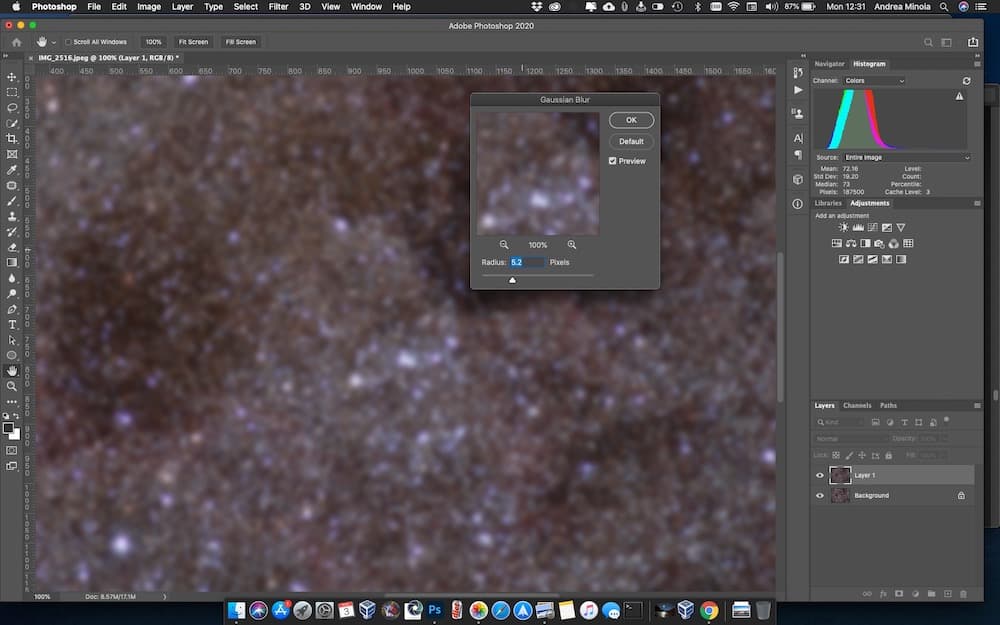
Task: Select the Crop tool
Action: (12, 139)
